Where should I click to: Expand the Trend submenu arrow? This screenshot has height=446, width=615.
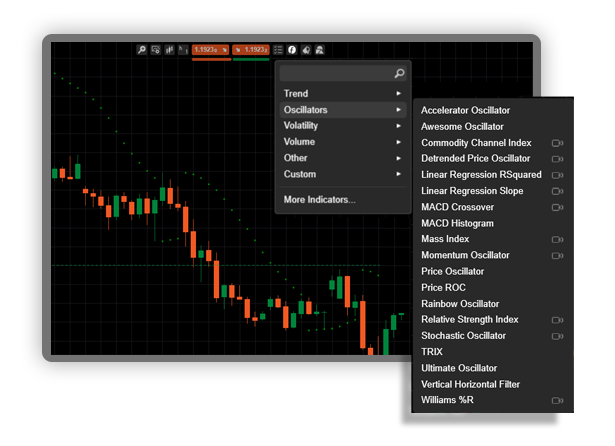click(398, 93)
